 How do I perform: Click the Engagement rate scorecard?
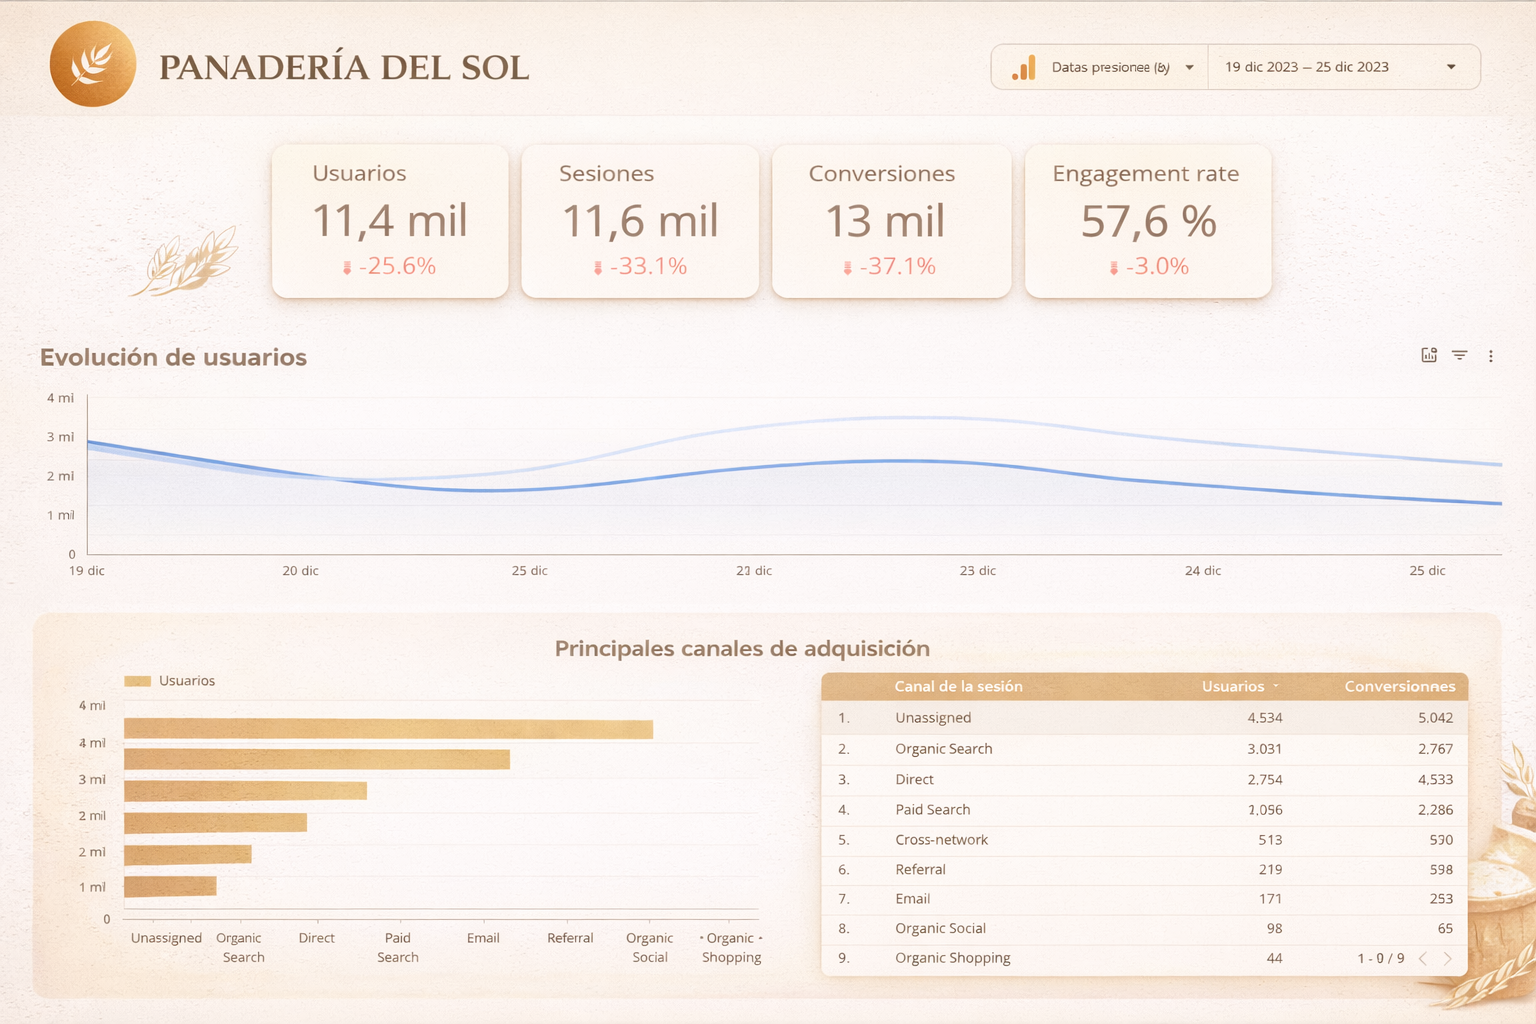pos(1147,221)
